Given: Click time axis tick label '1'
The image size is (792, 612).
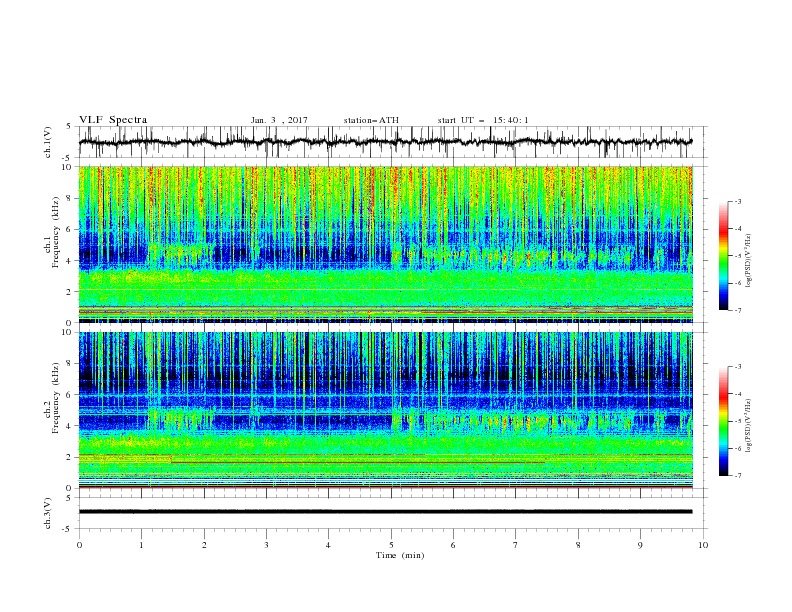Looking at the screenshot, I should 142,545.
